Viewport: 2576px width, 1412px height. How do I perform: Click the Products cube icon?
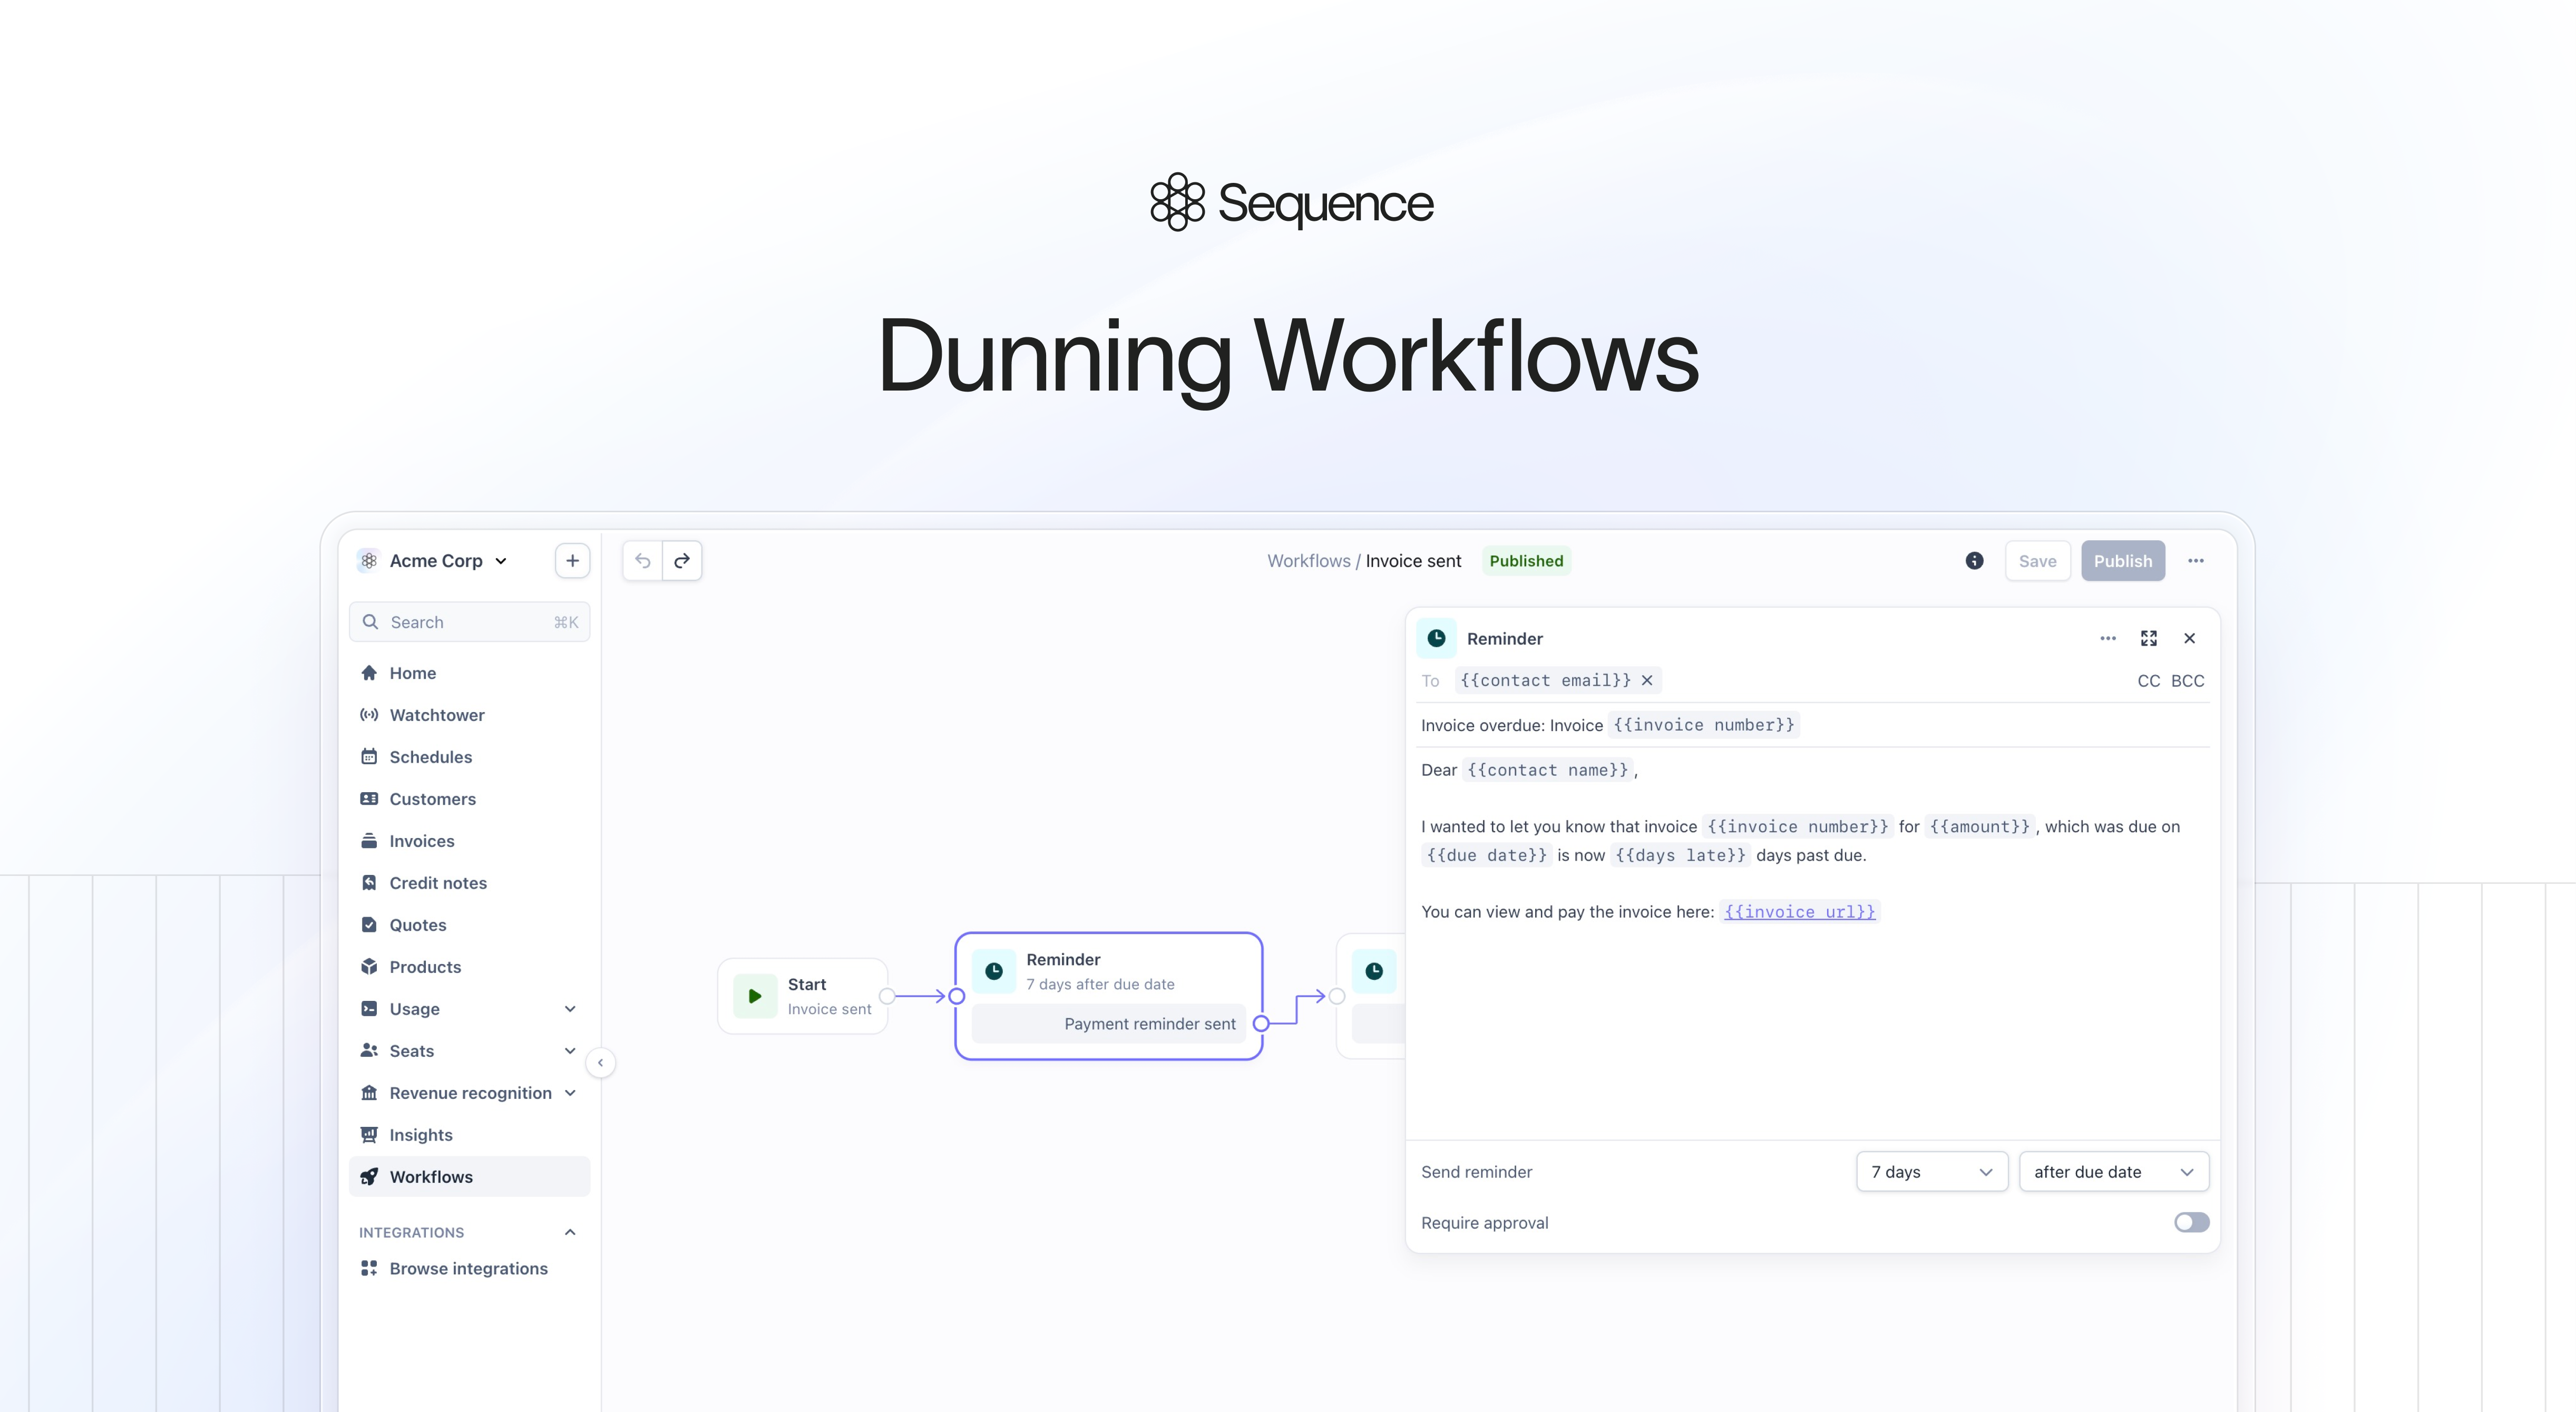pyautogui.click(x=369, y=967)
